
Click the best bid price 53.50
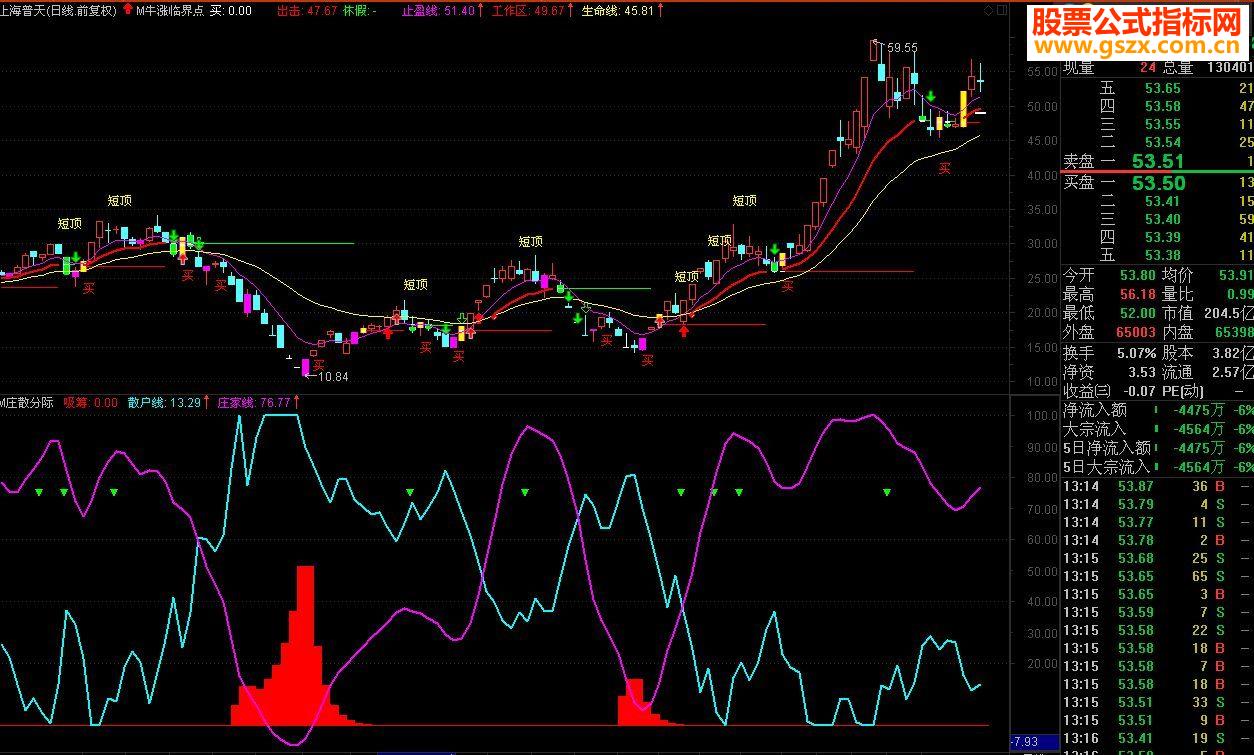coord(1158,182)
